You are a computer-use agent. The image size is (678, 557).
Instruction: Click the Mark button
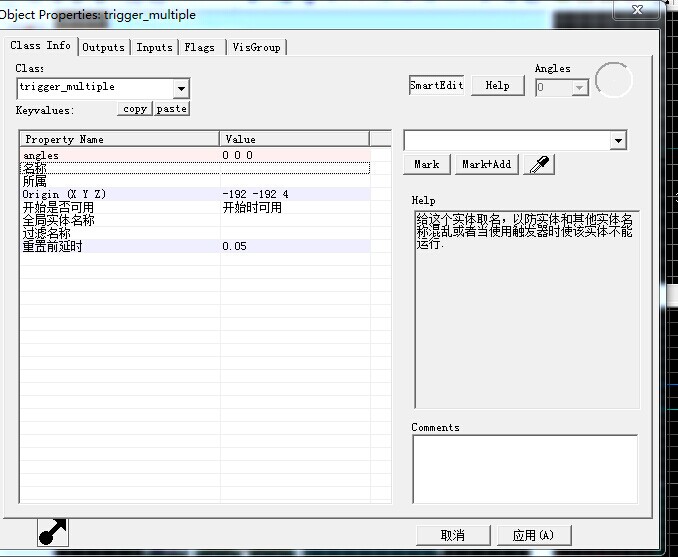tap(427, 164)
